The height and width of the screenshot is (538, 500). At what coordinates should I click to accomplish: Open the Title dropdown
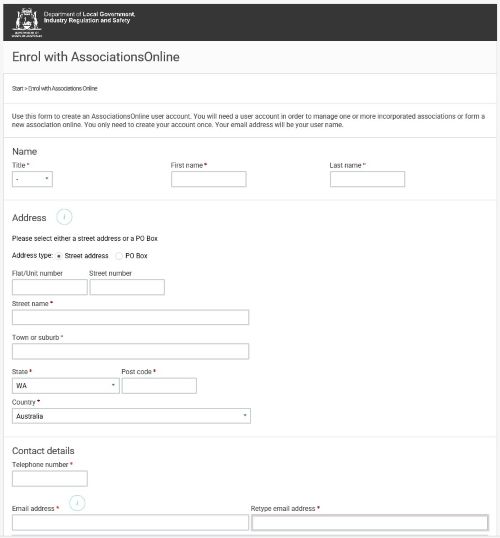click(32, 179)
